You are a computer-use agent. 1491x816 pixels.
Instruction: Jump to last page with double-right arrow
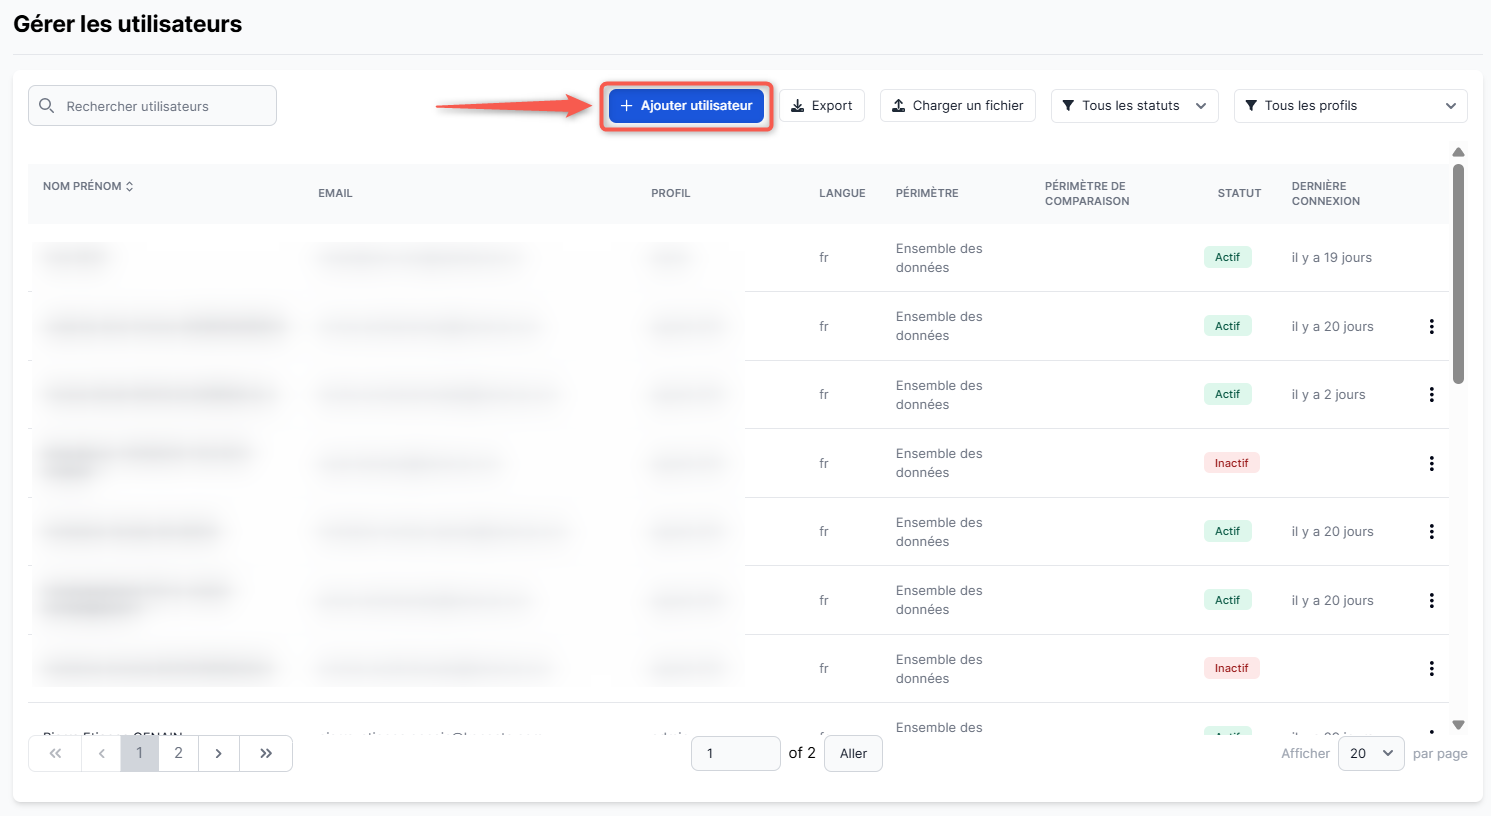(x=266, y=754)
